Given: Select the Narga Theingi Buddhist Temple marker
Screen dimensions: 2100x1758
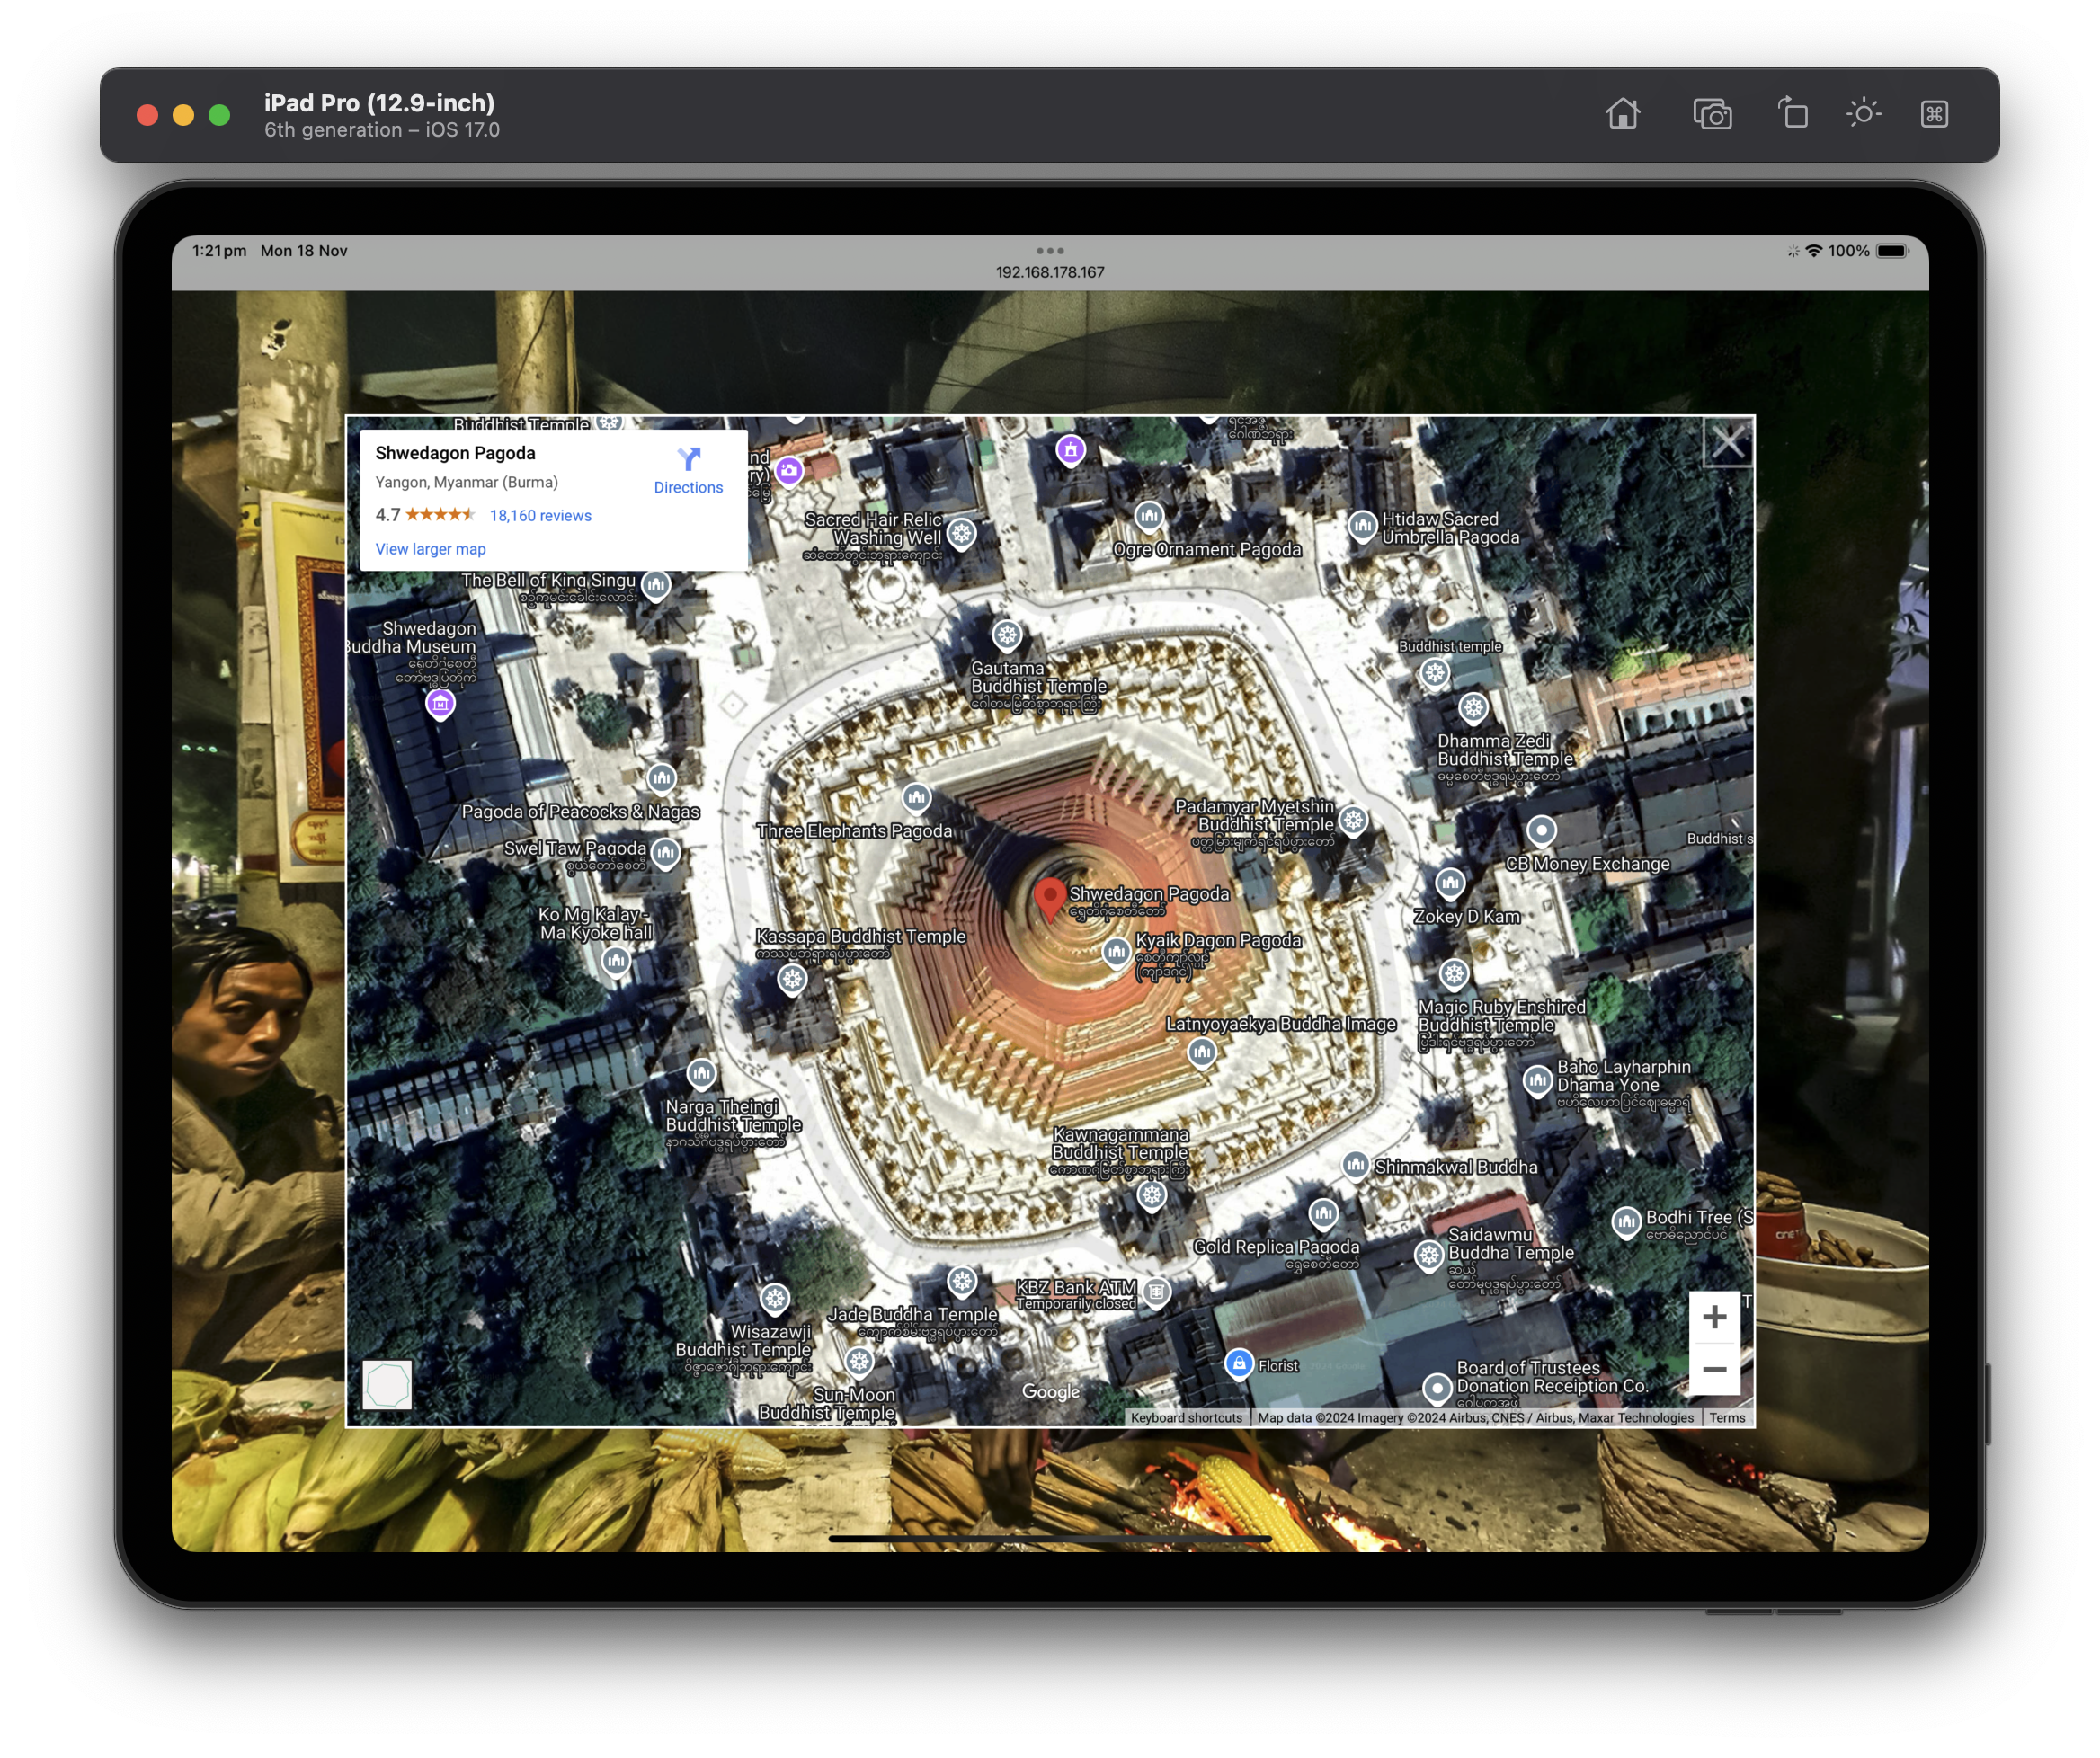Looking at the screenshot, I should [702, 1074].
